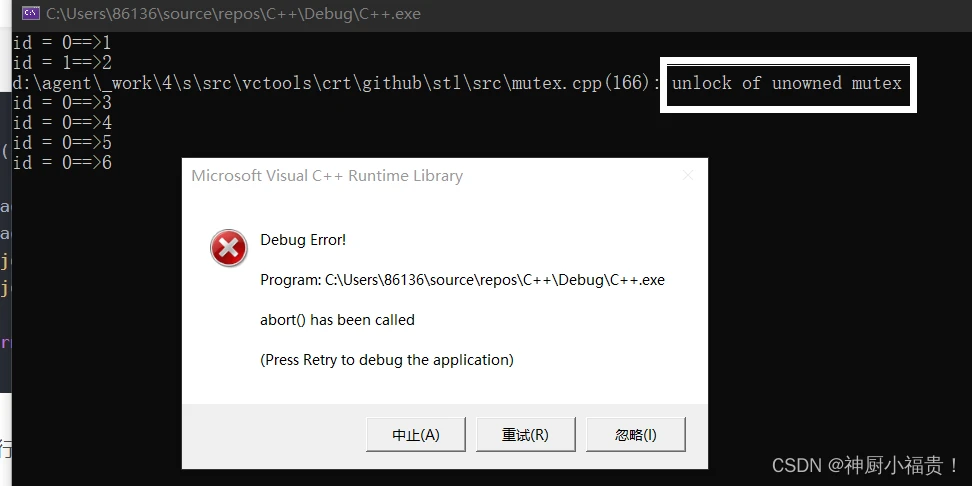This screenshot has height=486, width=972.
Task: Click console output line 'id = 0==>6'
Action: point(62,162)
